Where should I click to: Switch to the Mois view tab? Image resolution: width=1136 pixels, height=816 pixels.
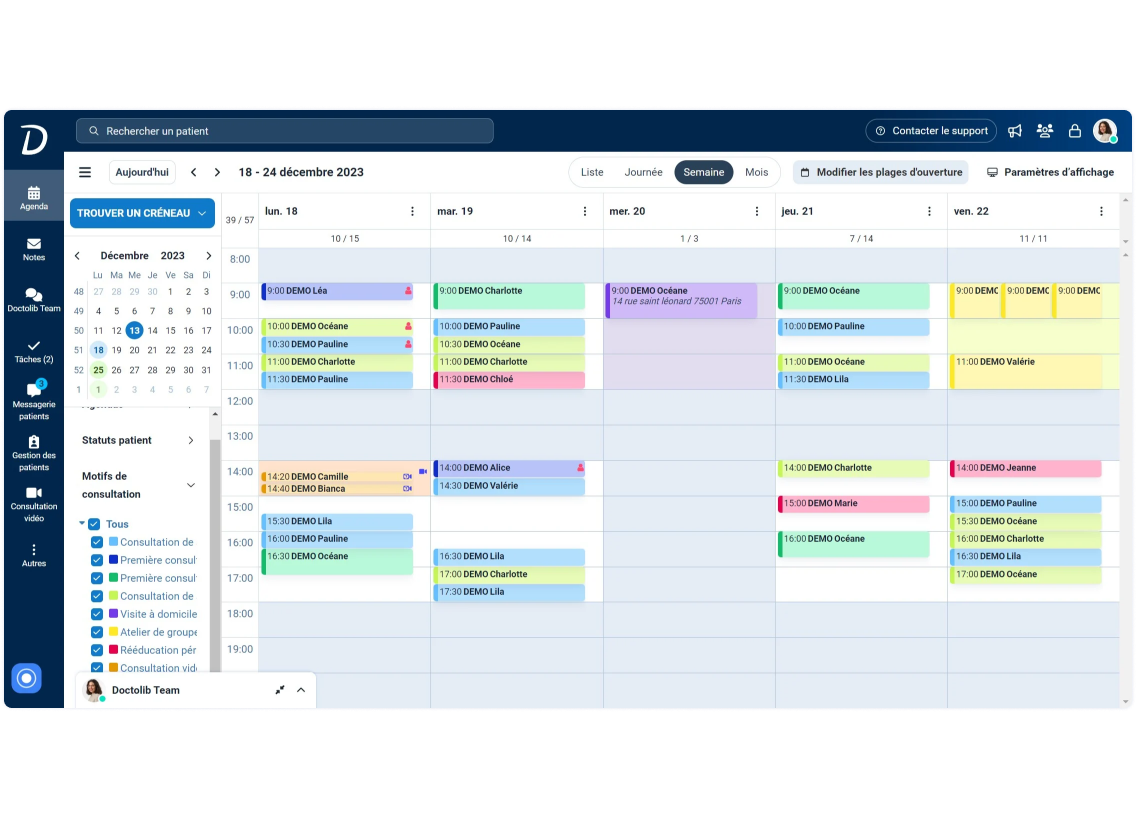(x=756, y=172)
